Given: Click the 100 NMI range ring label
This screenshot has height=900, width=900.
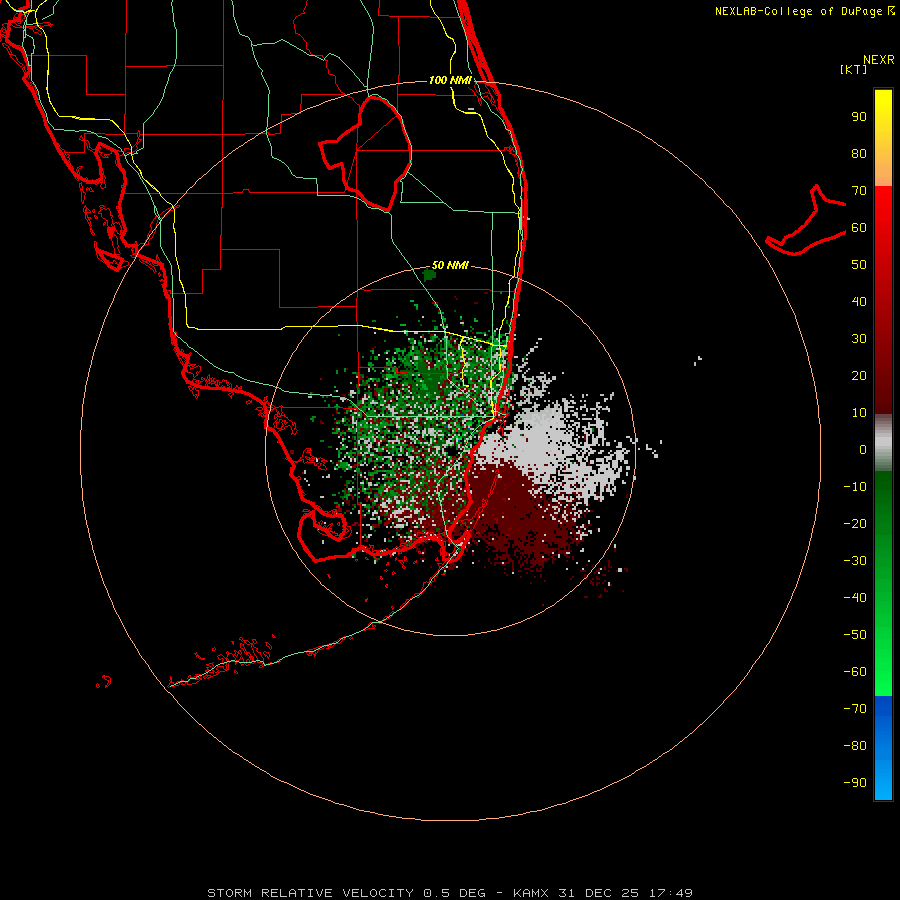Looking at the screenshot, I should click(450, 80).
